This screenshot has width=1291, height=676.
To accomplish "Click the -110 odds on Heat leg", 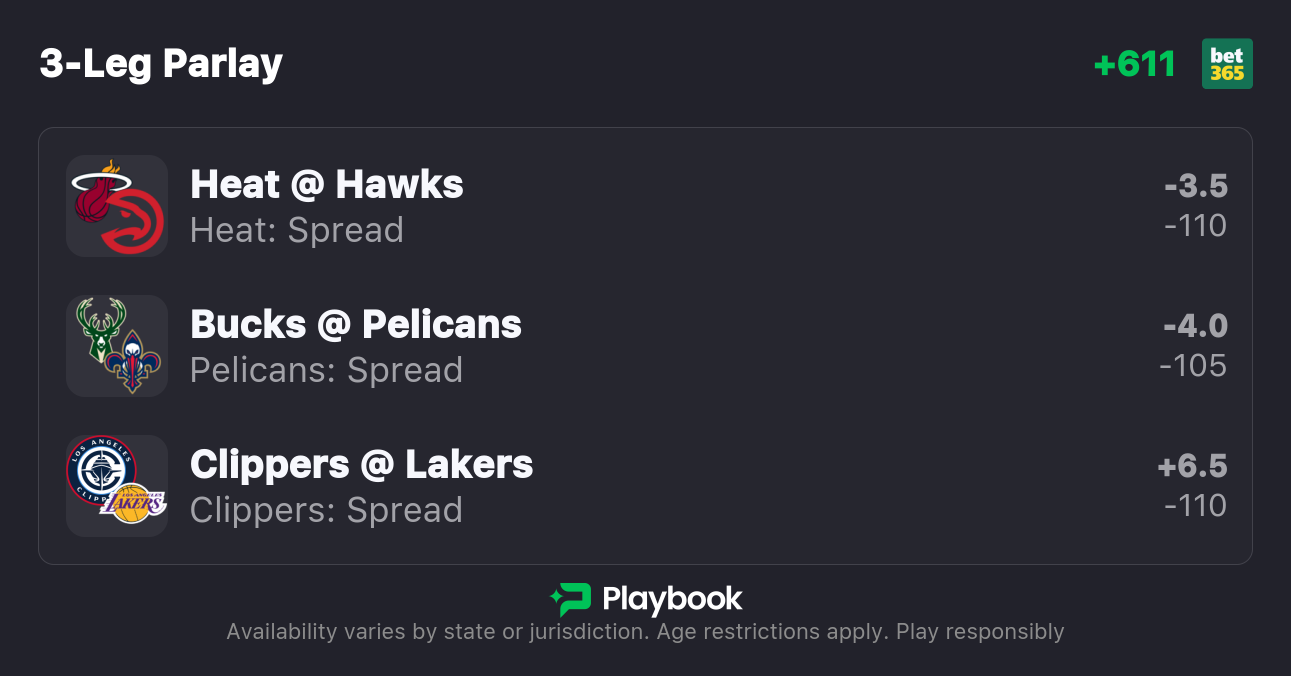I will [1195, 226].
